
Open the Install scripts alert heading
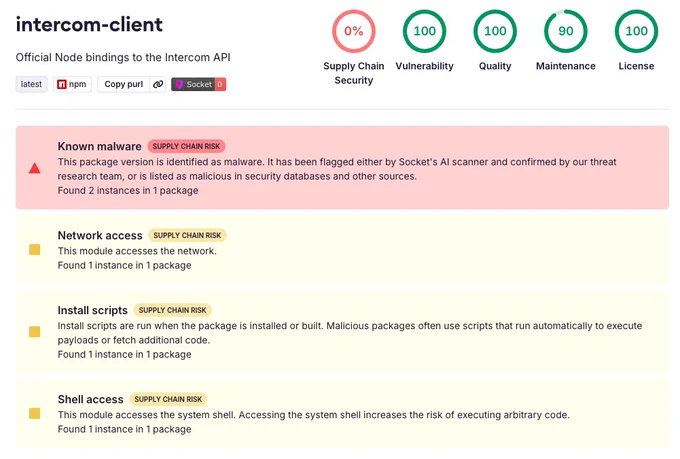[x=92, y=310]
